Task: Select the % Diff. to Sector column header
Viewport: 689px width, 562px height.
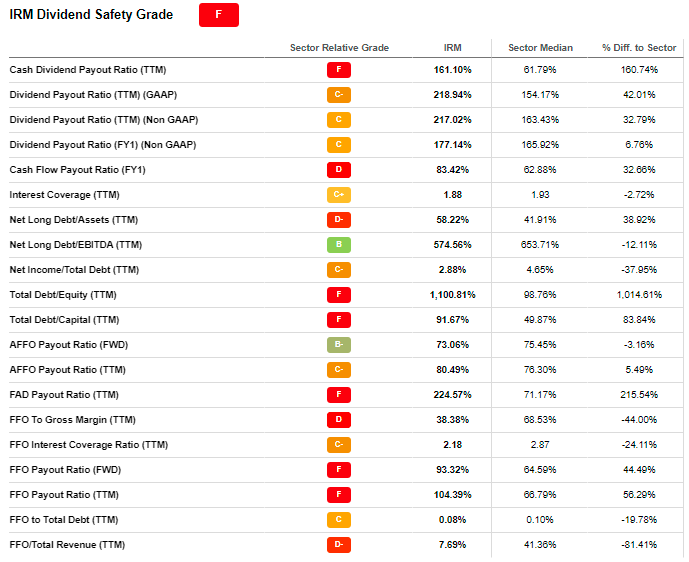Action: pos(639,48)
